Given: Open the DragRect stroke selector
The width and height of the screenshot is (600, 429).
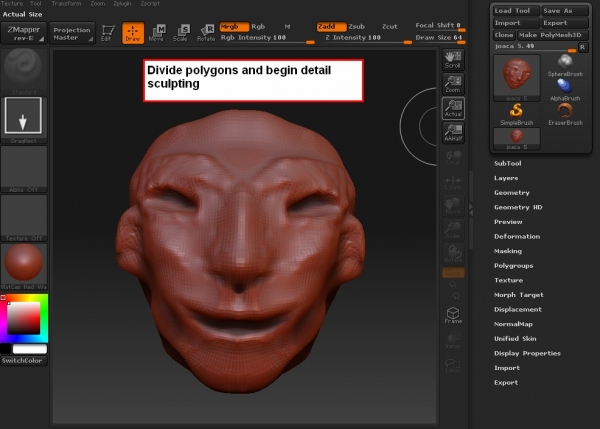Looking at the screenshot, I should coord(24,120).
